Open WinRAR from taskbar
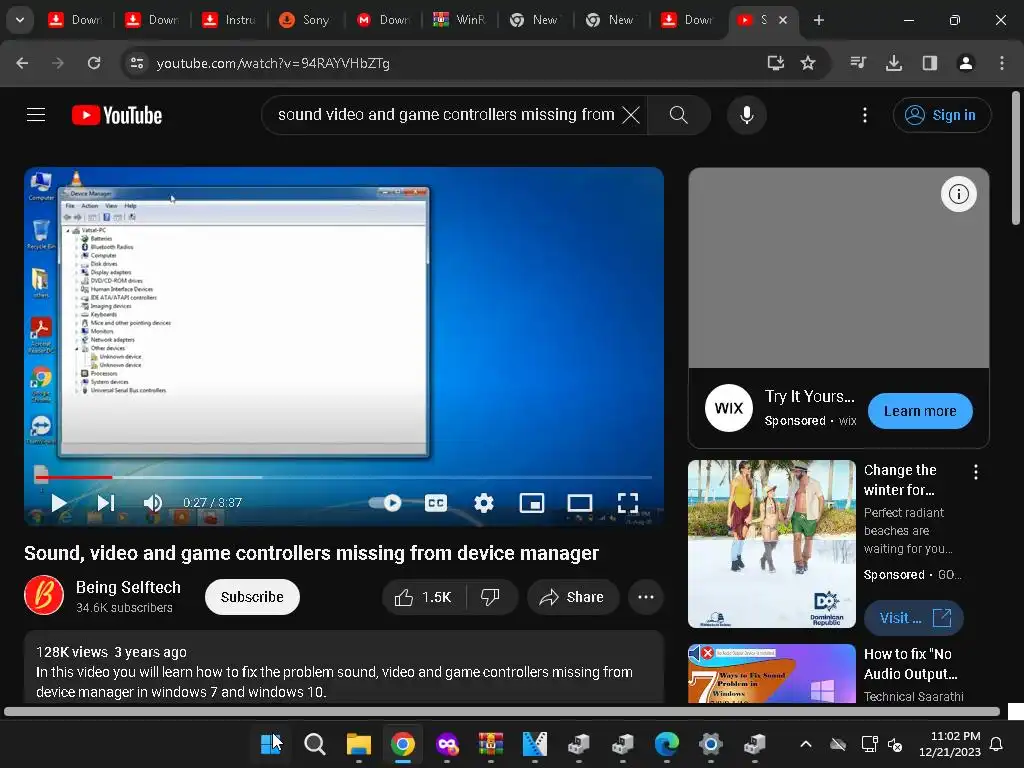Screen dimensions: 1024x768 coord(490,744)
